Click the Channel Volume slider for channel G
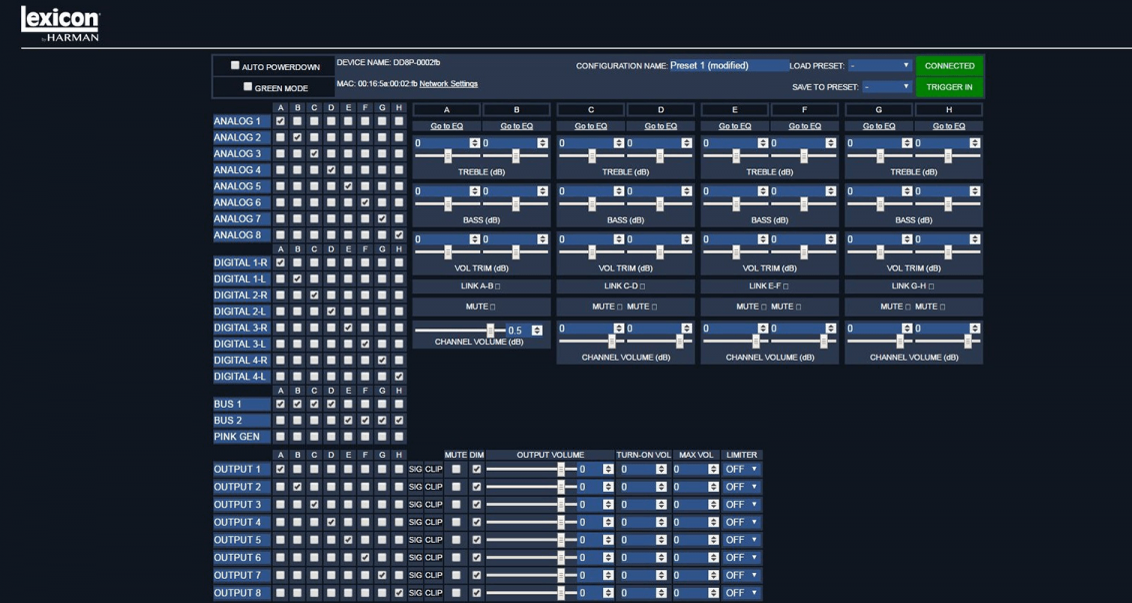Viewport: 1132px width, 603px height. [x=879, y=342]
